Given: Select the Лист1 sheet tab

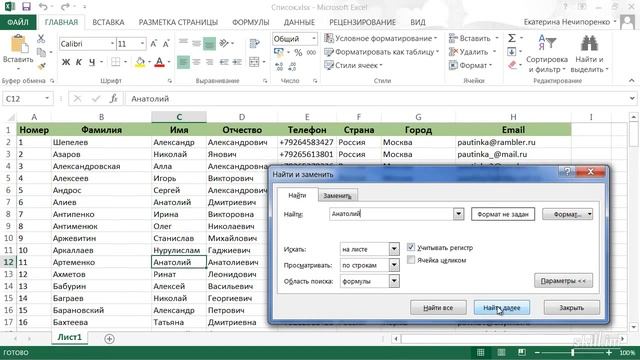Looking at the screenshot, I should 69,338.
